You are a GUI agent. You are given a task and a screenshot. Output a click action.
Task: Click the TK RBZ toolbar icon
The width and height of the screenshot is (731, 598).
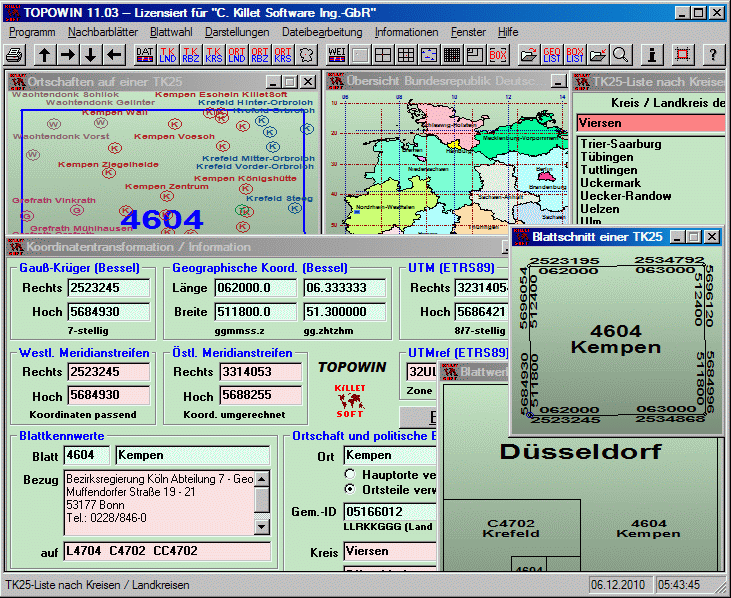[x=191, y=55]
